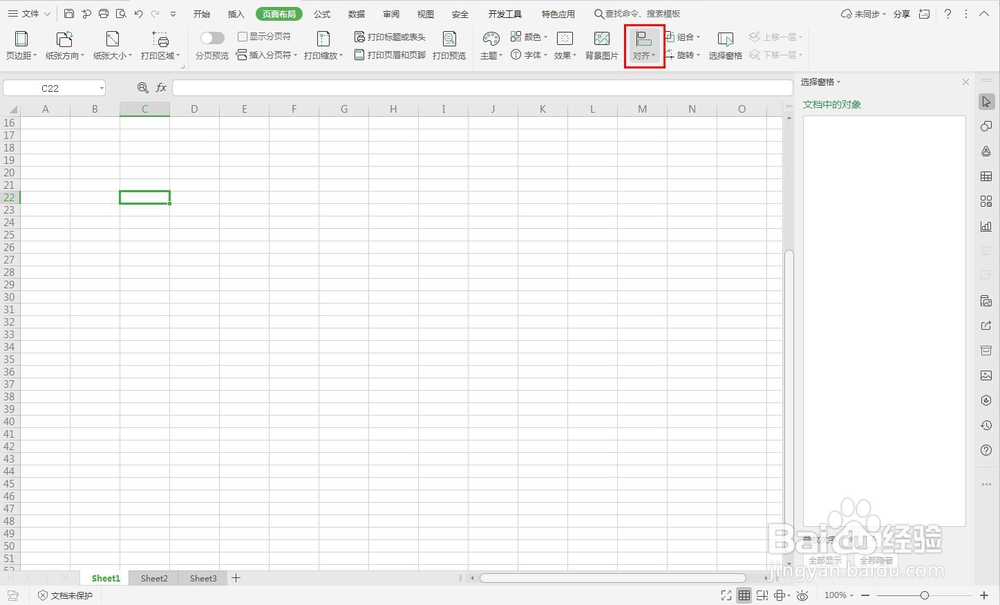
Task: Open the shapes icon in right sidebar
Action: point(986,126)
